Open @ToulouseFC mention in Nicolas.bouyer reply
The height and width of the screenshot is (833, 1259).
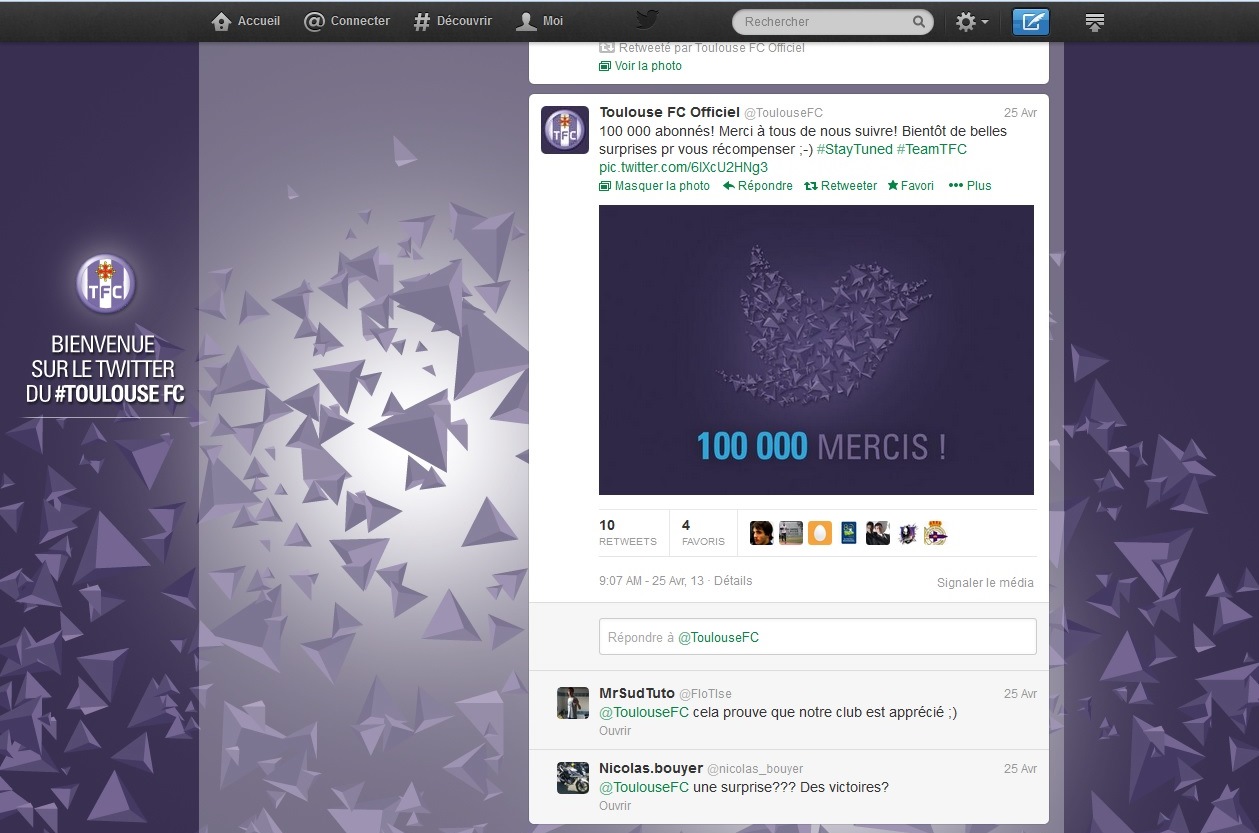tap(644, 788)
